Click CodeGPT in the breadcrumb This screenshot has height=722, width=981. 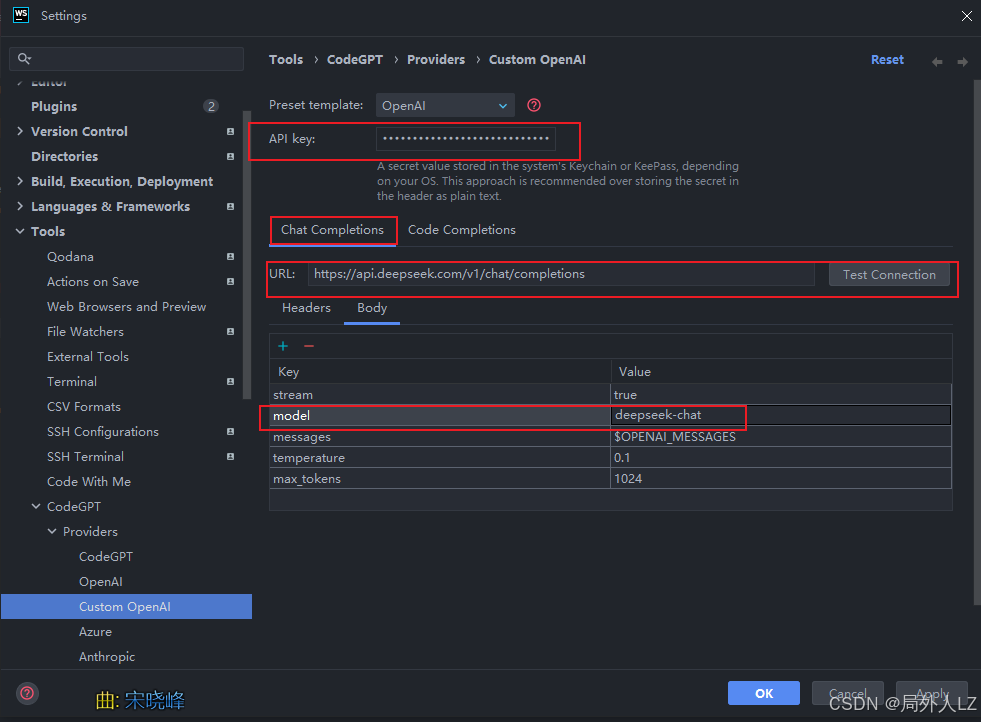tap(355, 59)
